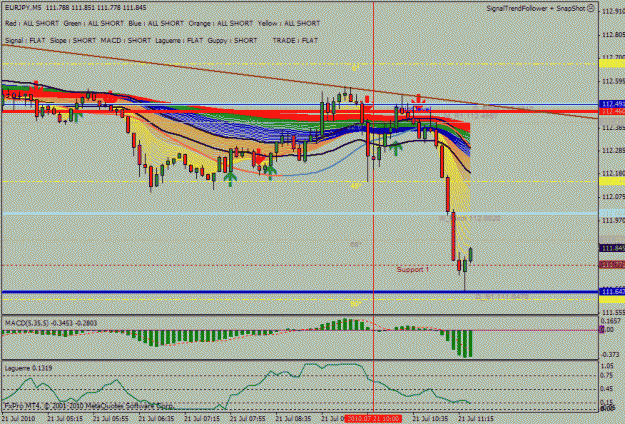Select the dark 111.845 current price label
The width and height of the screenshot is (625, 424).
pos(613,248)
